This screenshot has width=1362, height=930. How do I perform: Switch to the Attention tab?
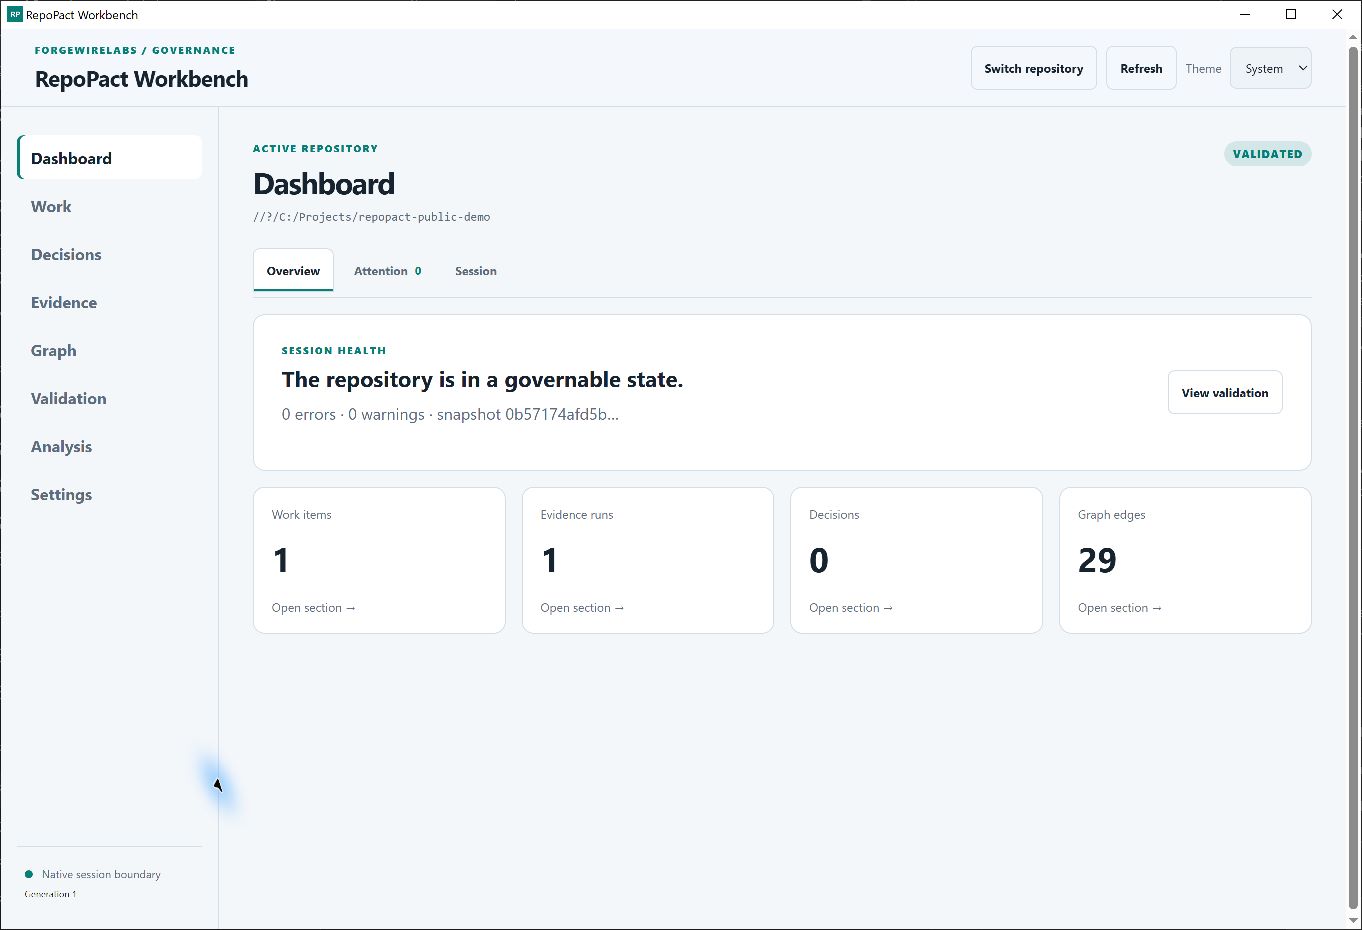(388, 271)
